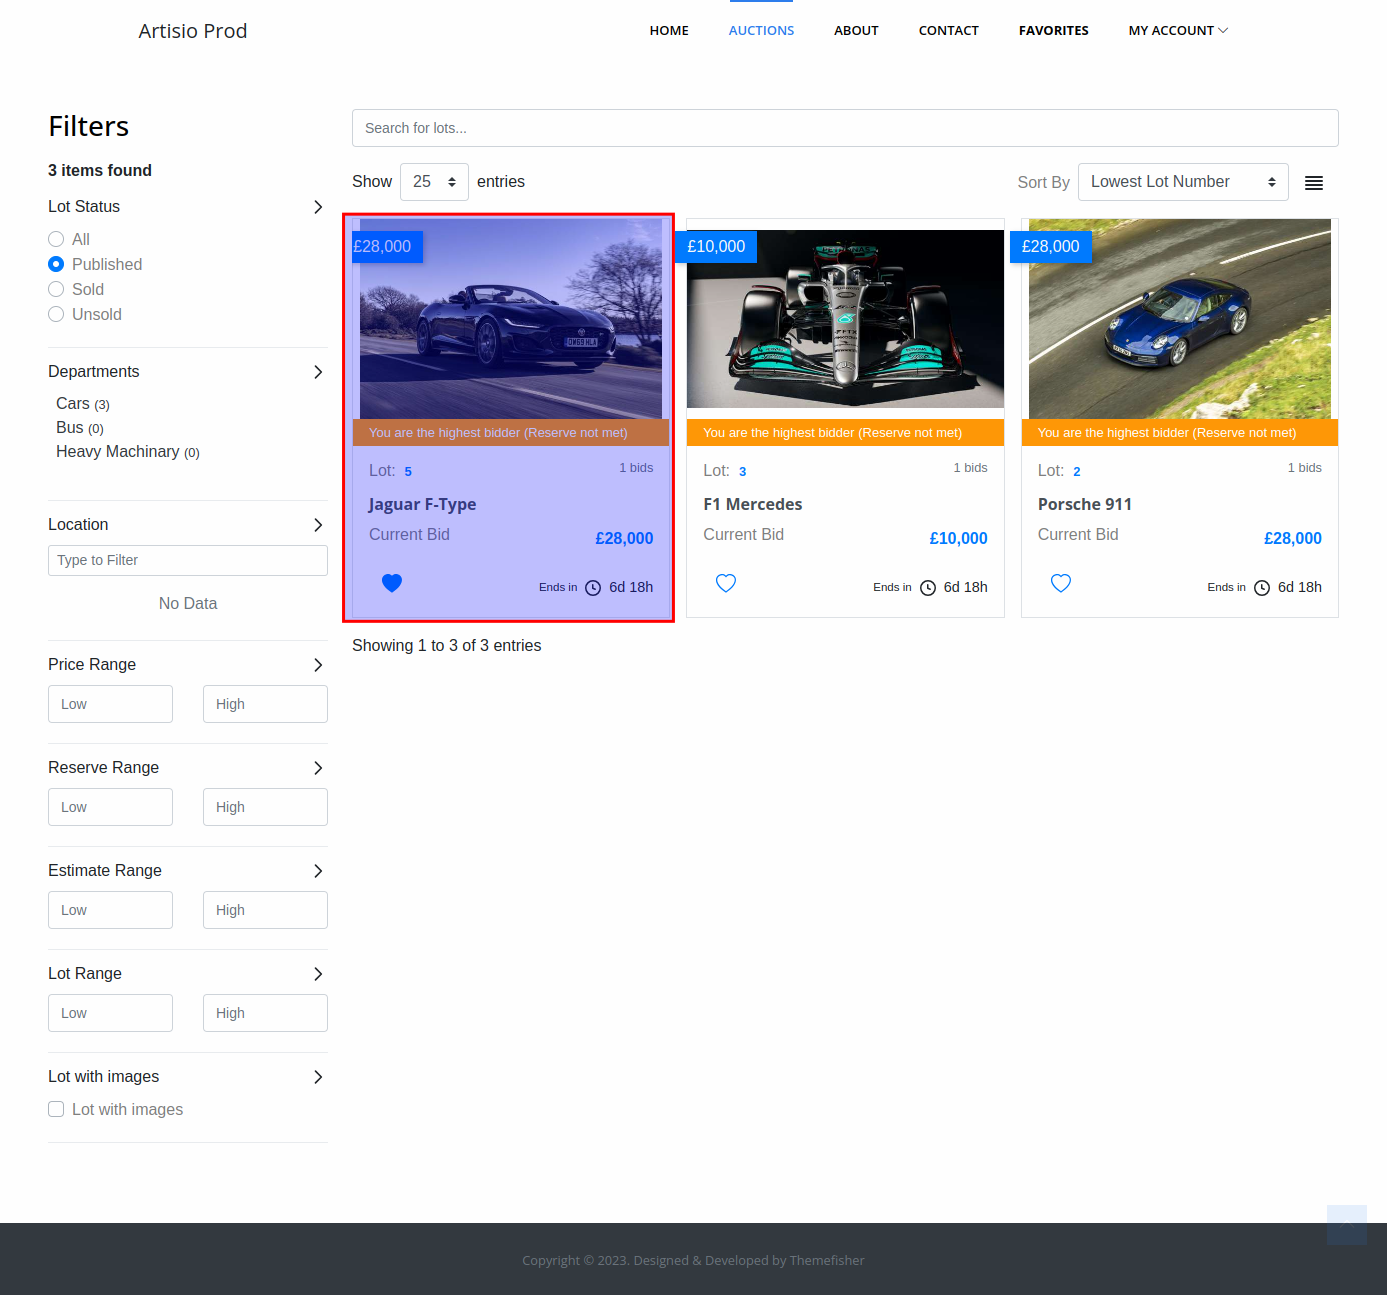Screen dimensions: 1387x1295
Task: Collapse the Lot with images section
Action: (x=318, y=1077)
